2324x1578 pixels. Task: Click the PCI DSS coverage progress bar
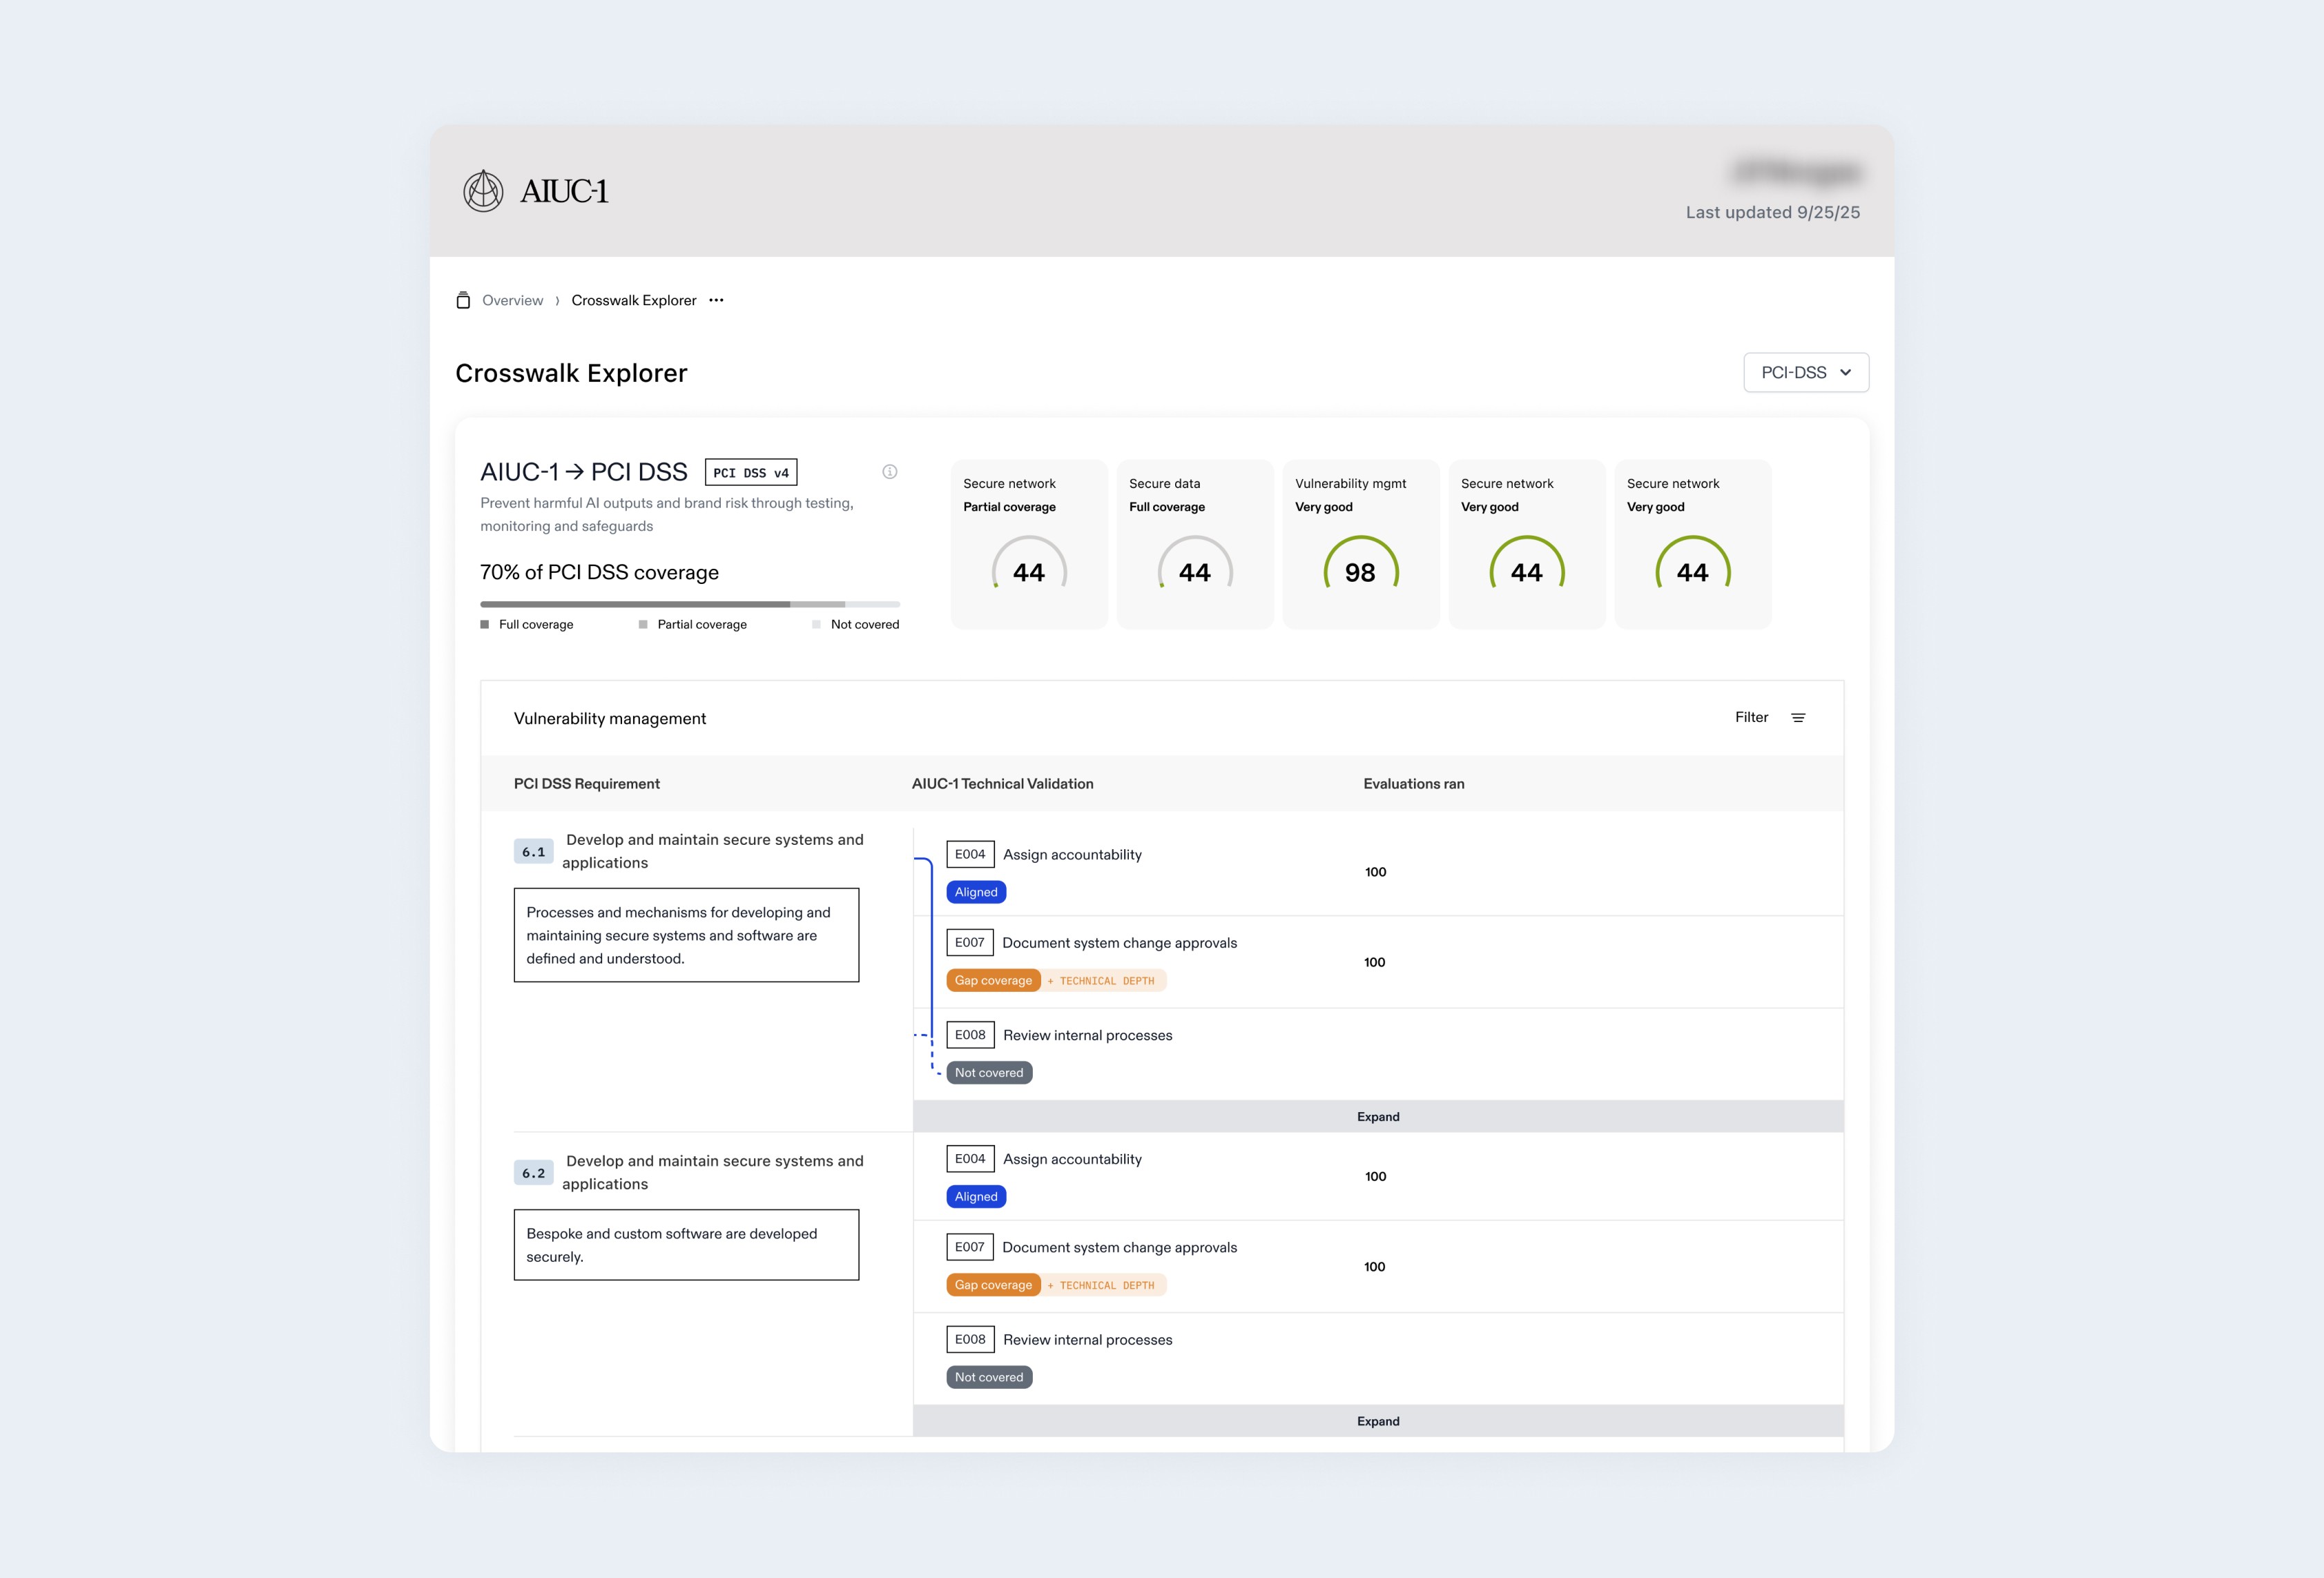point(689,604)
